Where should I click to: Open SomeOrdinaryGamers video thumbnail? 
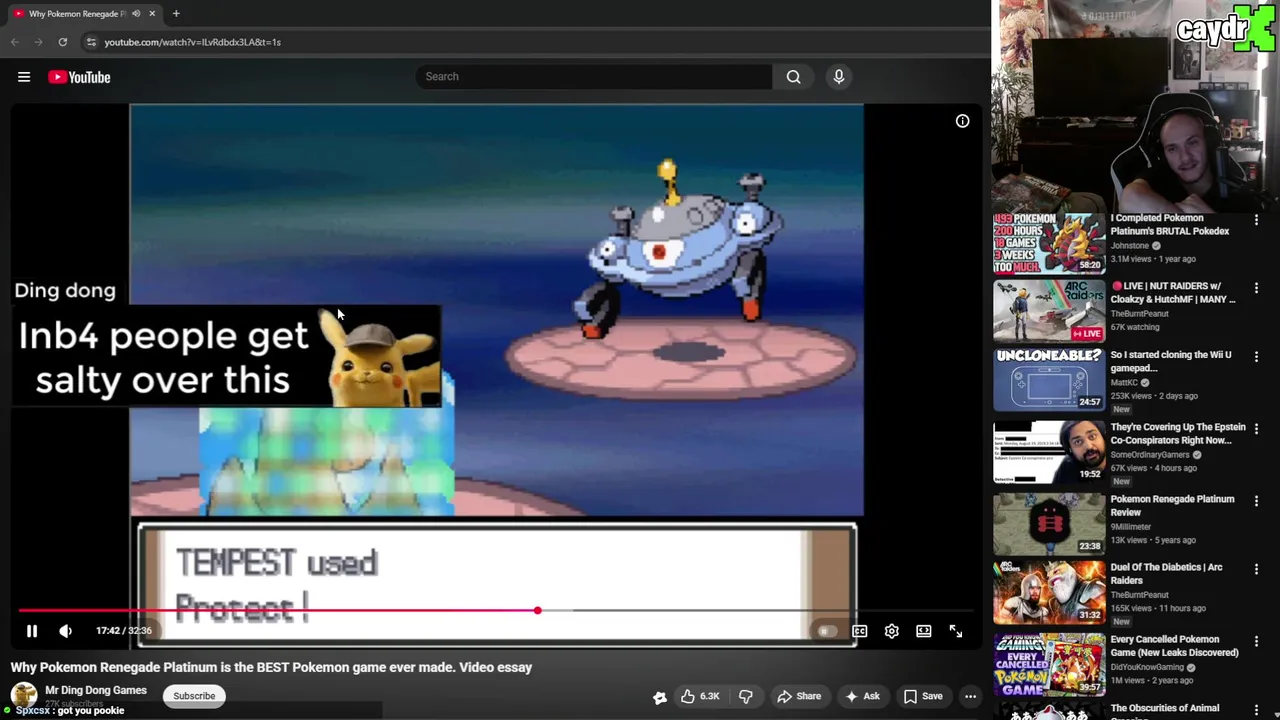pos(1049,452)
